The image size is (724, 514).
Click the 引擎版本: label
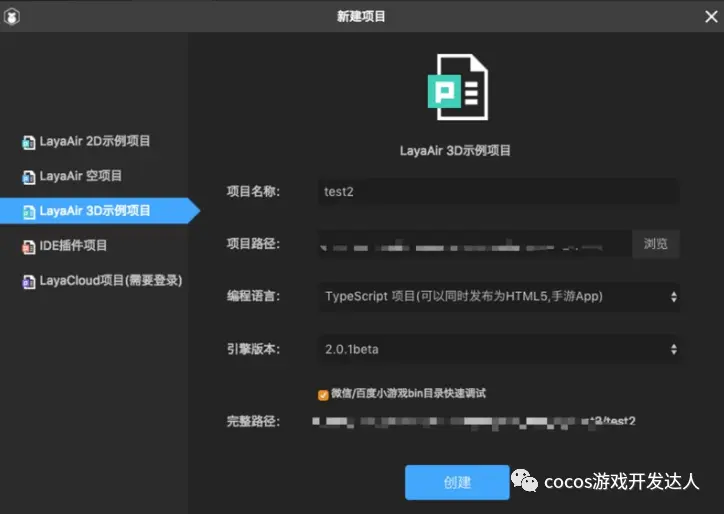tap(253, 349)
